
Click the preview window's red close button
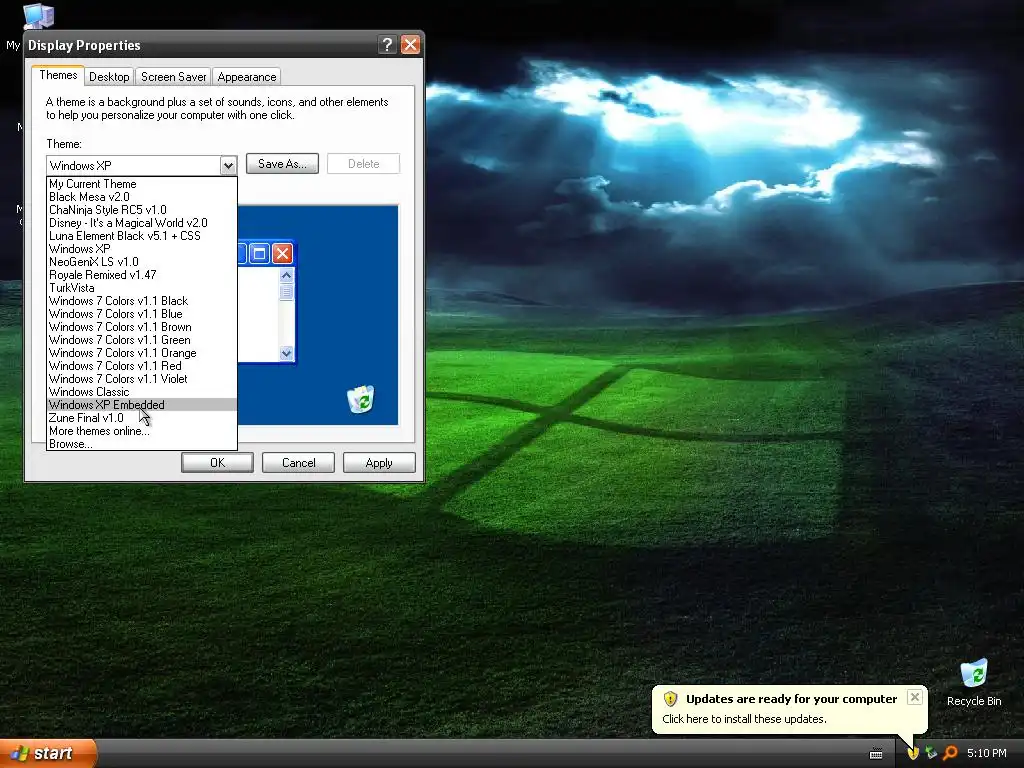282,253
